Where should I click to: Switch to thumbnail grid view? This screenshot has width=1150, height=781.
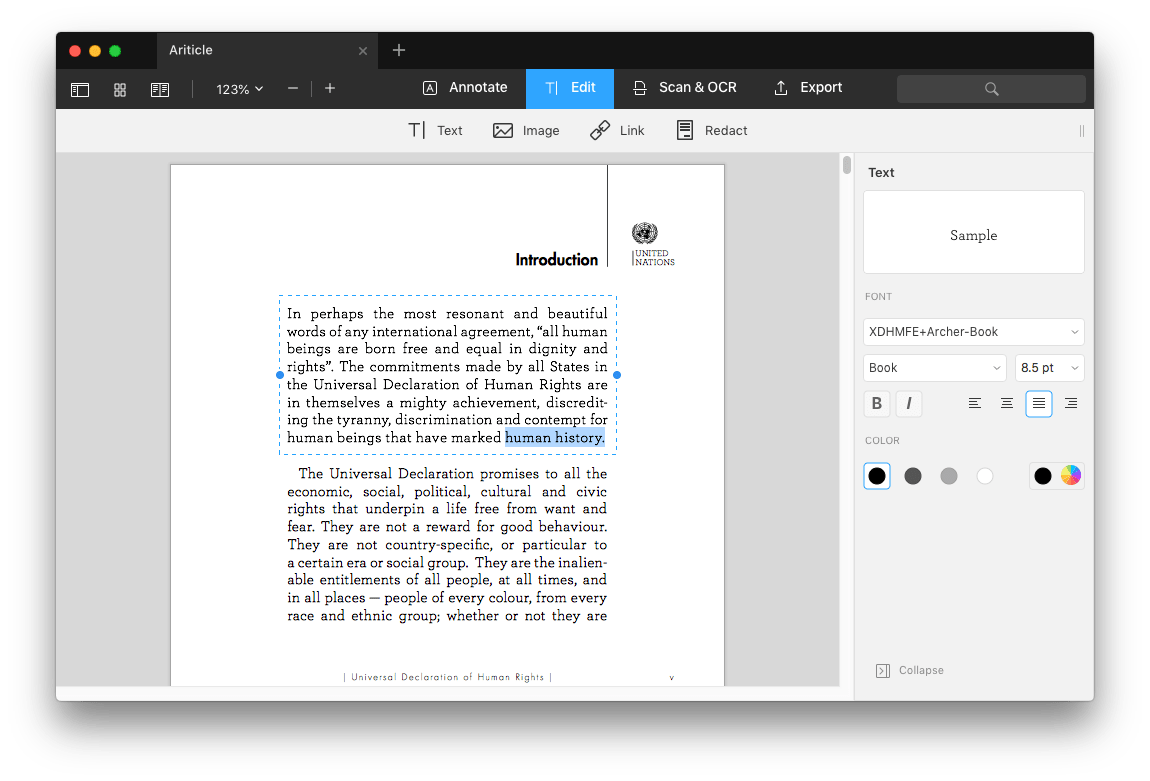point(120,89)
